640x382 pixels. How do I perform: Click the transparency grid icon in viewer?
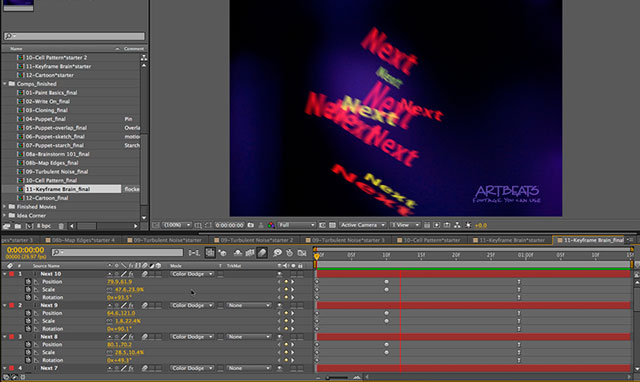333,225
